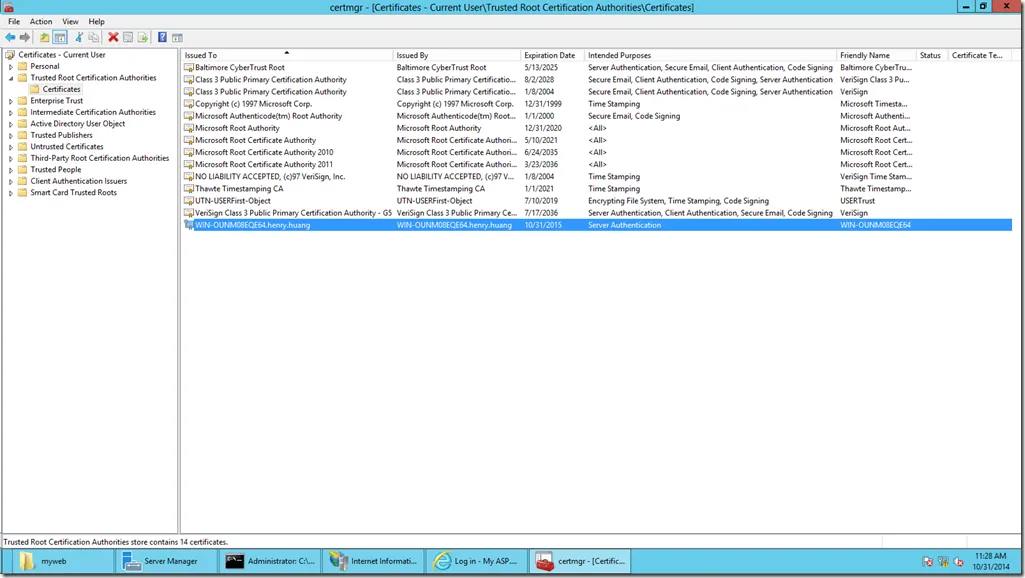Select the Microsoft Authenticode(tm) Root Authority row
Screen dimensions: 1025x578
(x=597, y=116)
